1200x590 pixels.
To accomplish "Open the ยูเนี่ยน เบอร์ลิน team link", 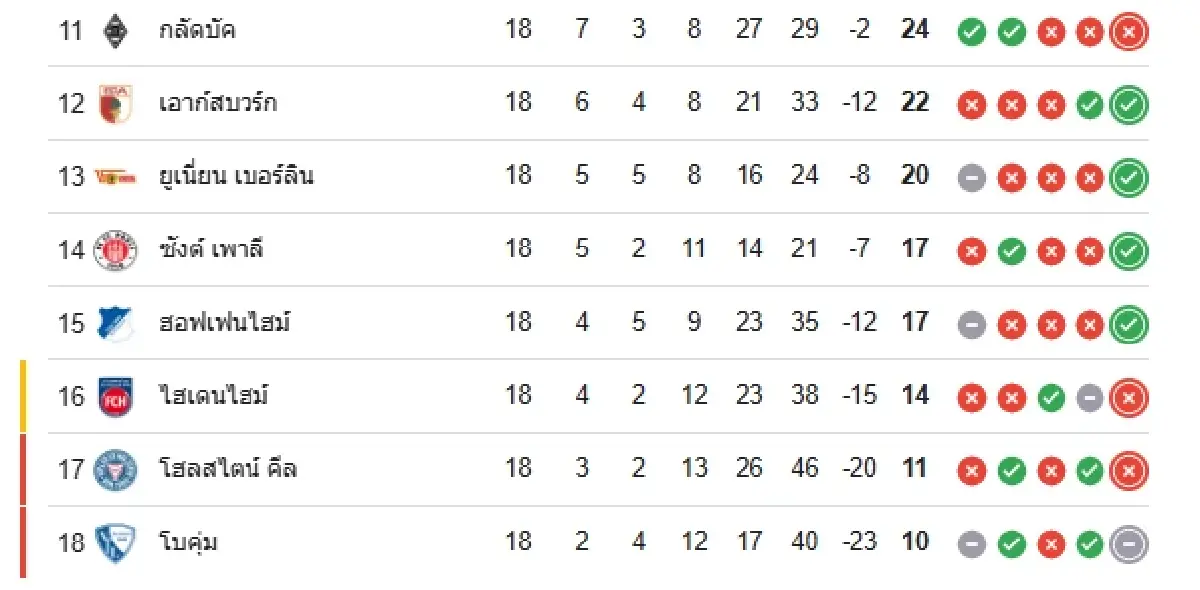I will (236, 176).
